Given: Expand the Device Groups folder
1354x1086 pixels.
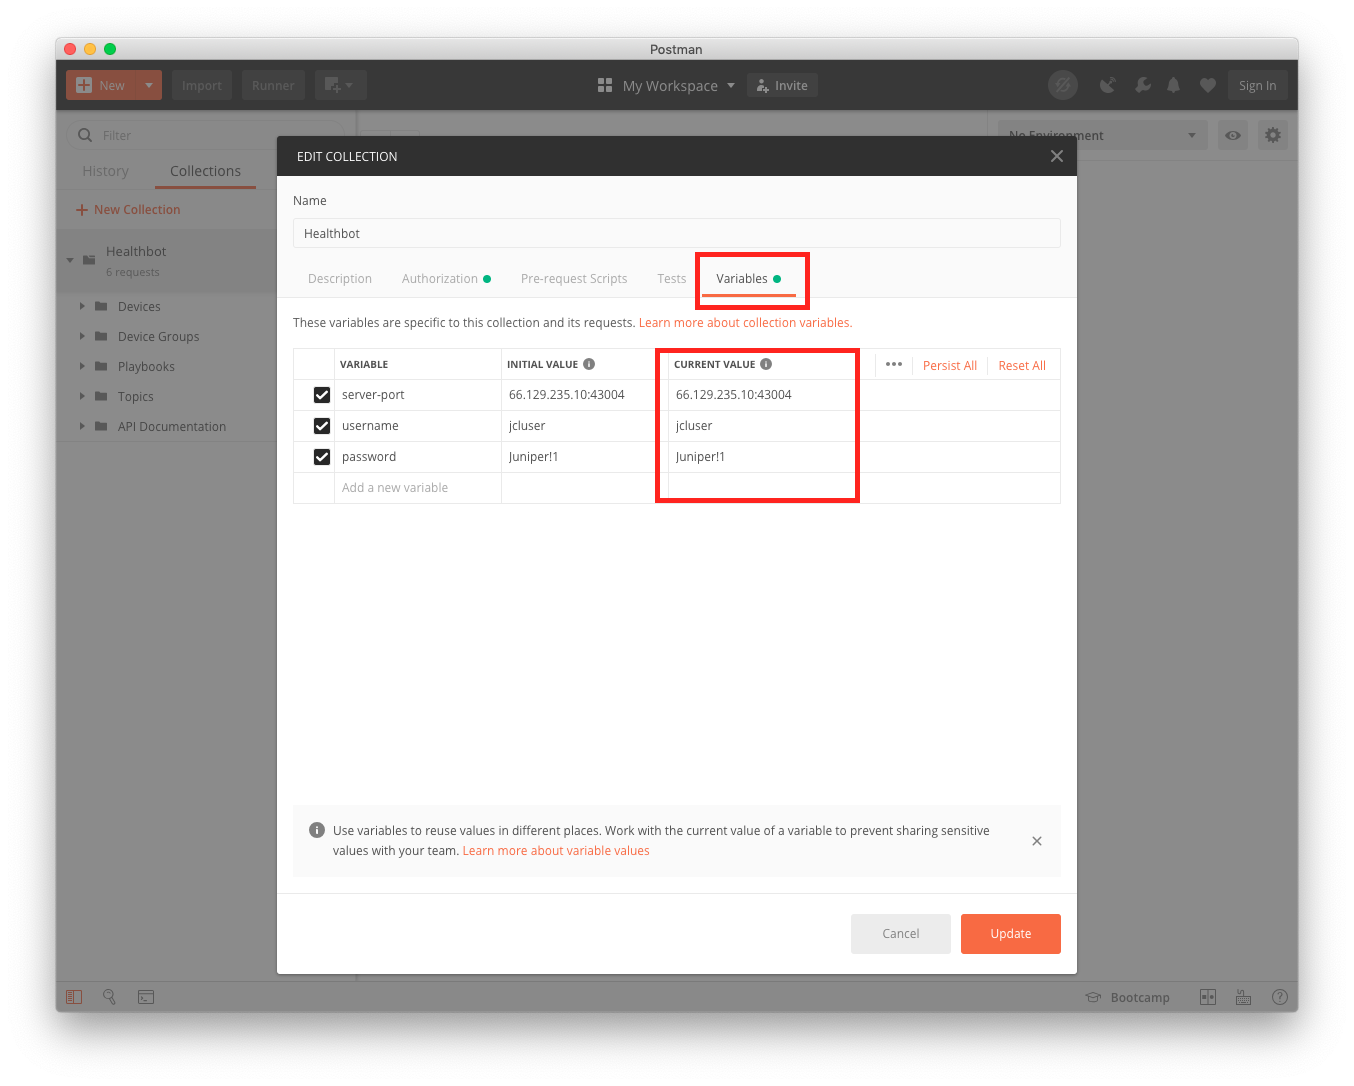Looking at the screenshot, I should point(82,336).
